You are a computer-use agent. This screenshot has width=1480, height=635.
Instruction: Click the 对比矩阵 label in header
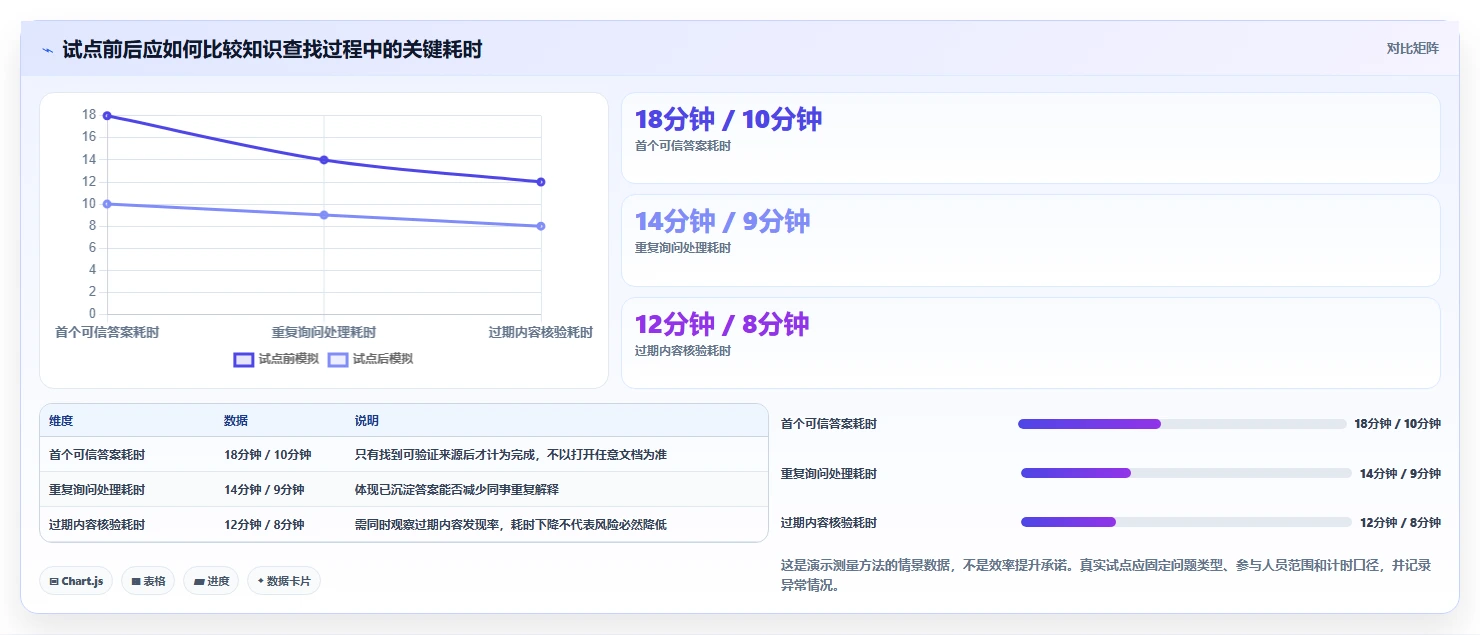point(1412,48)
